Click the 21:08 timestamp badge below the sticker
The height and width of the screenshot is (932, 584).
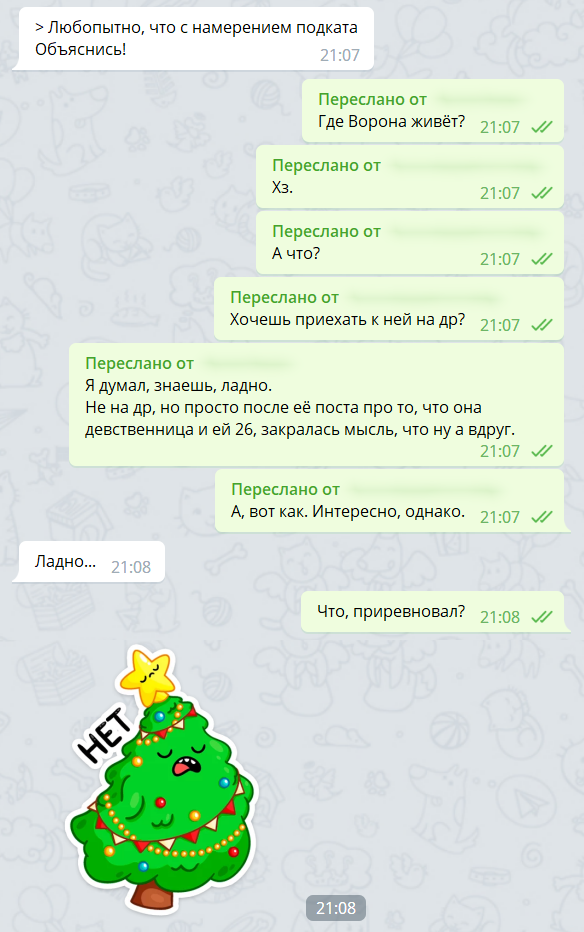(336, 908)
